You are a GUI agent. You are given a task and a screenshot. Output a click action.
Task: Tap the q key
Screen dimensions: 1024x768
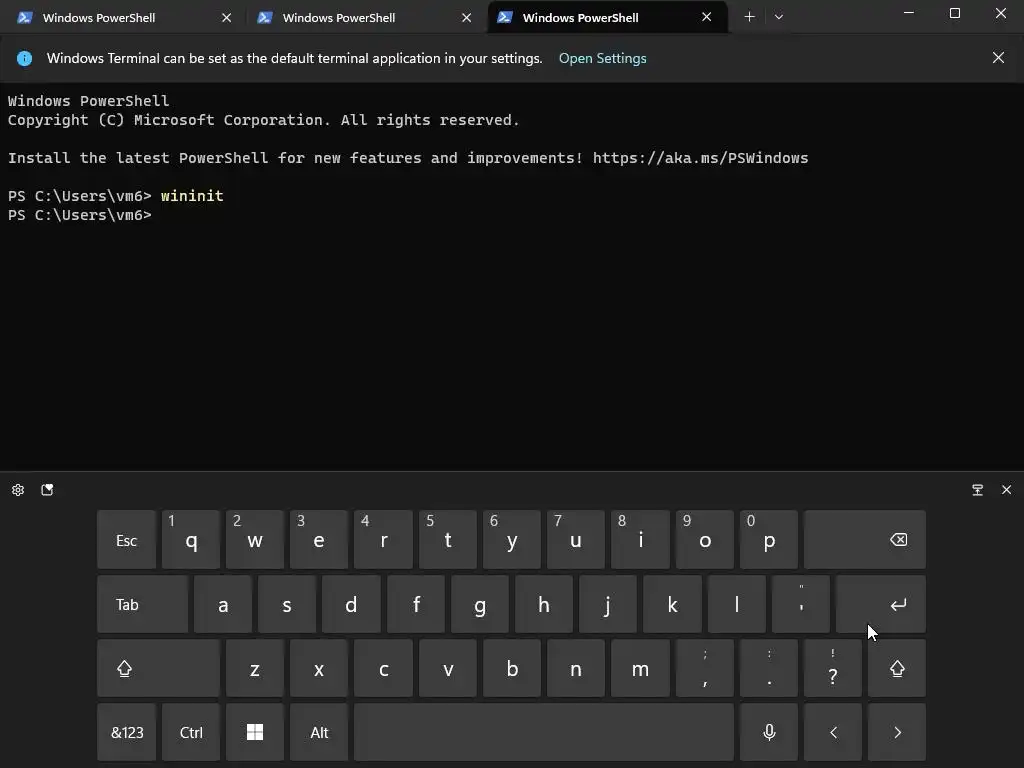point(191,539)
